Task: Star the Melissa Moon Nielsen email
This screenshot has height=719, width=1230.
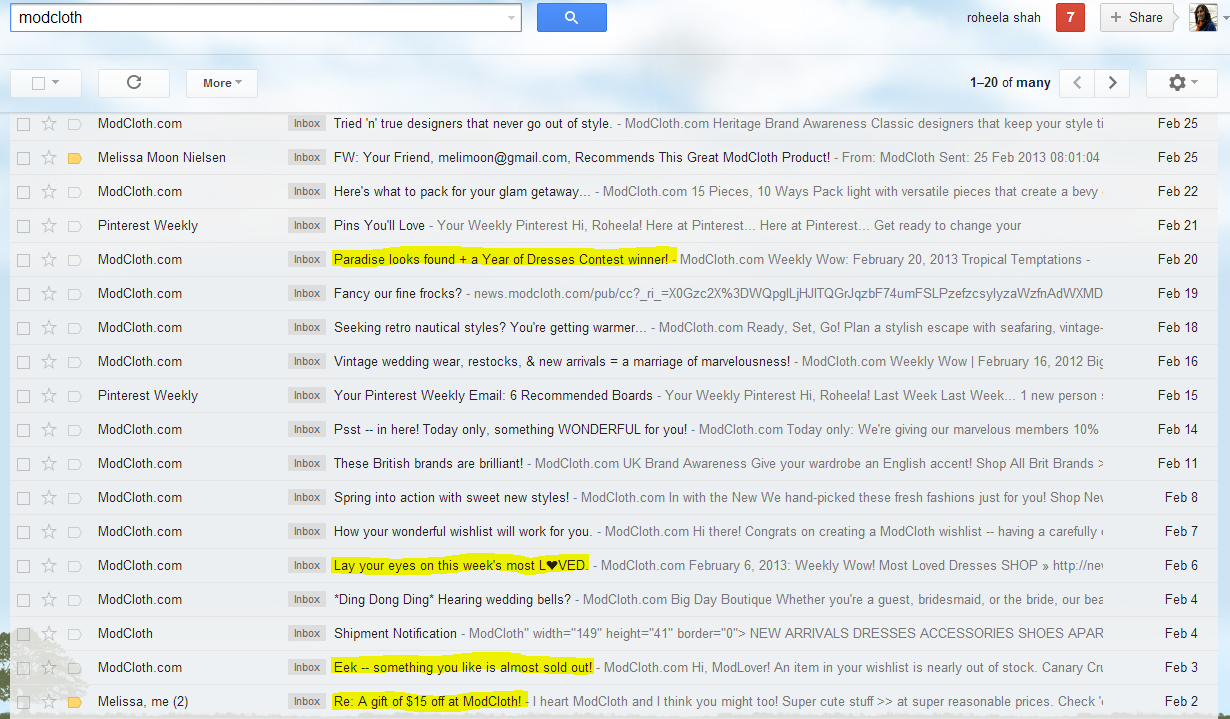Action: pos(48,157)
